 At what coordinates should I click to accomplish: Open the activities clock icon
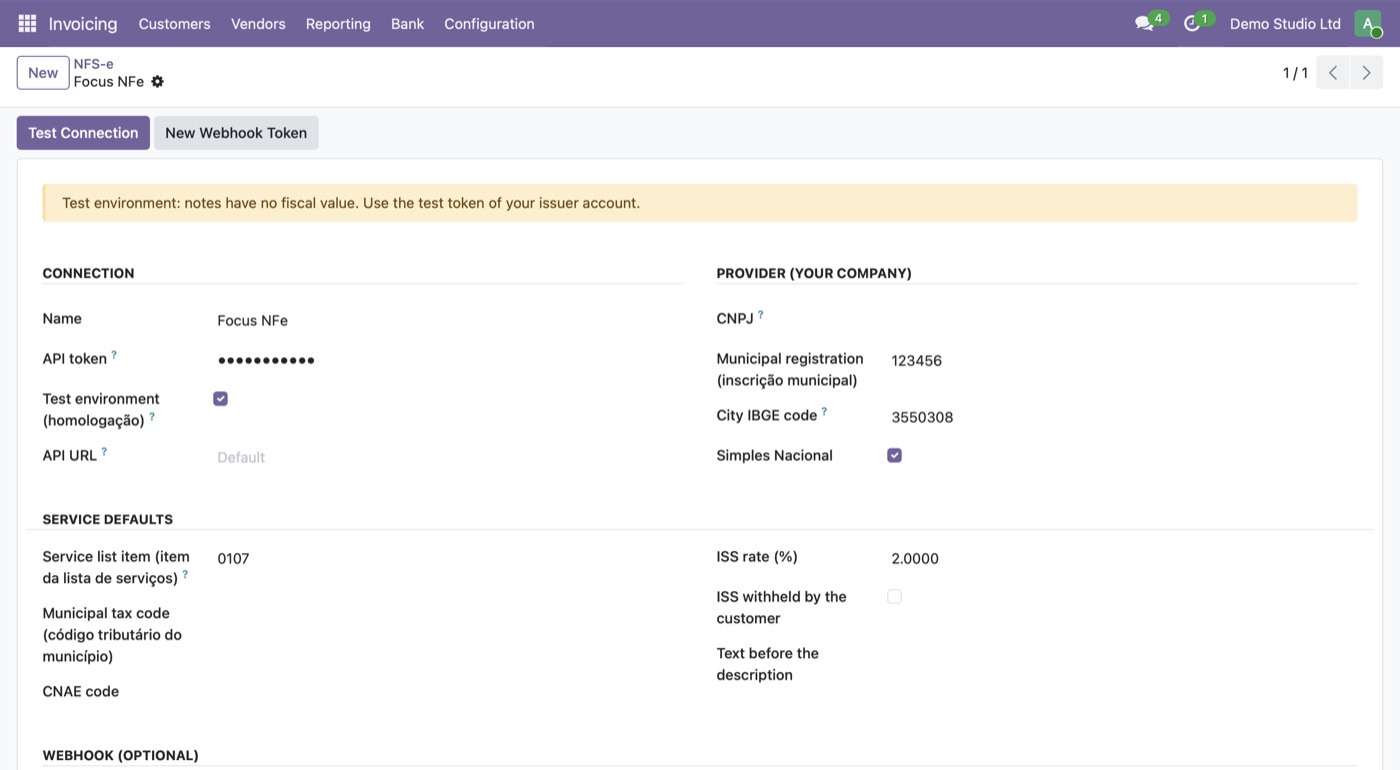click(x=1191, y=23)
